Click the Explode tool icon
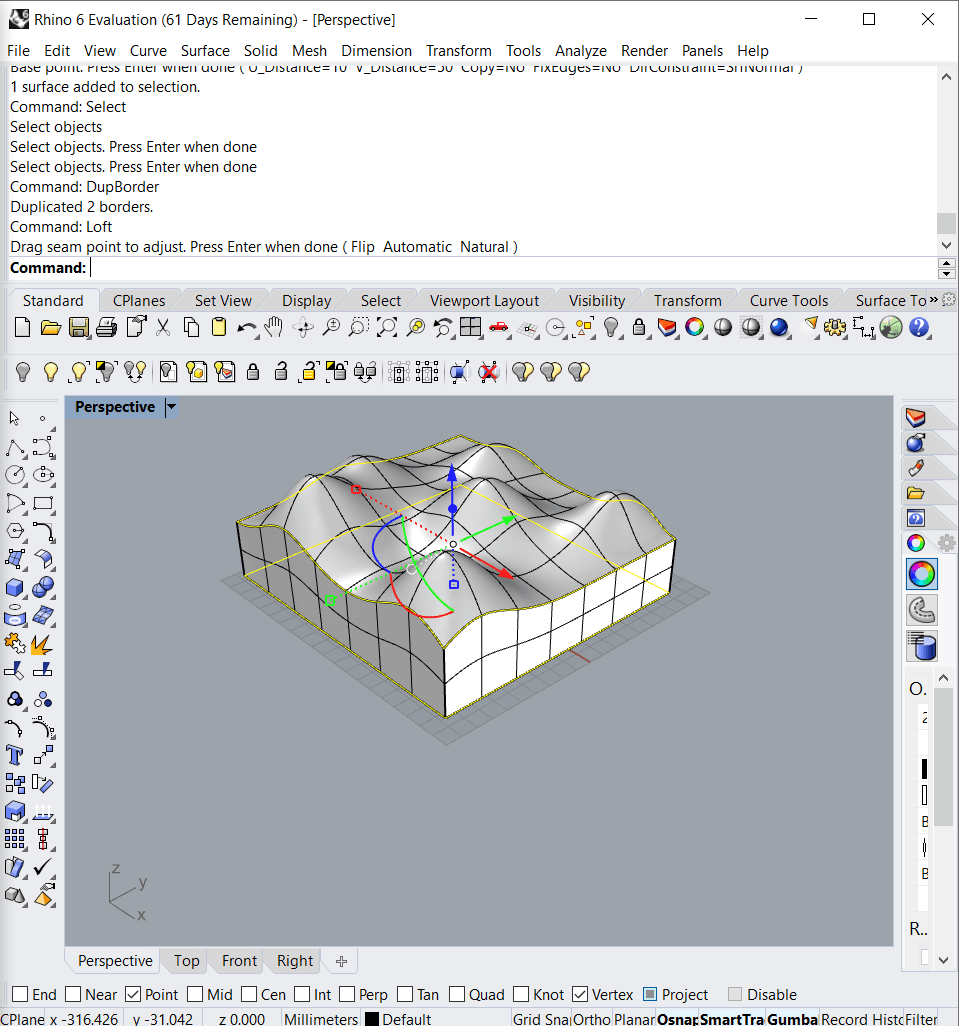959x1026 pixels. tap(43, 643)
